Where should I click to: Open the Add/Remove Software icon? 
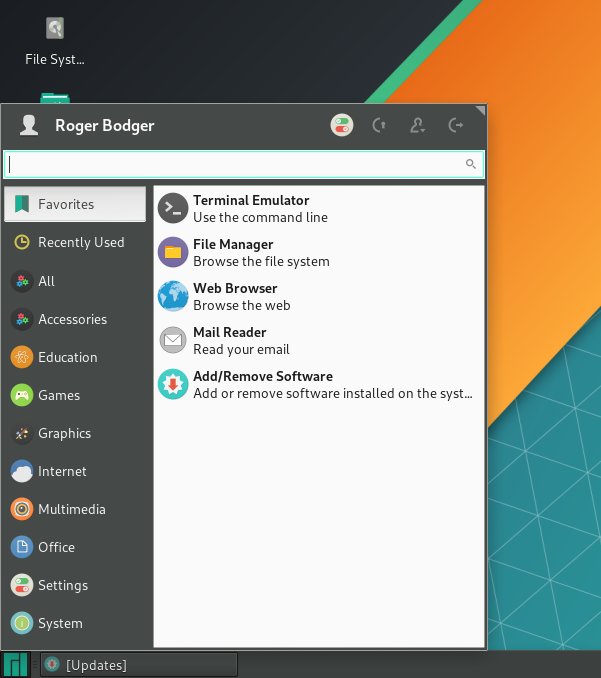tap(173, 384)
